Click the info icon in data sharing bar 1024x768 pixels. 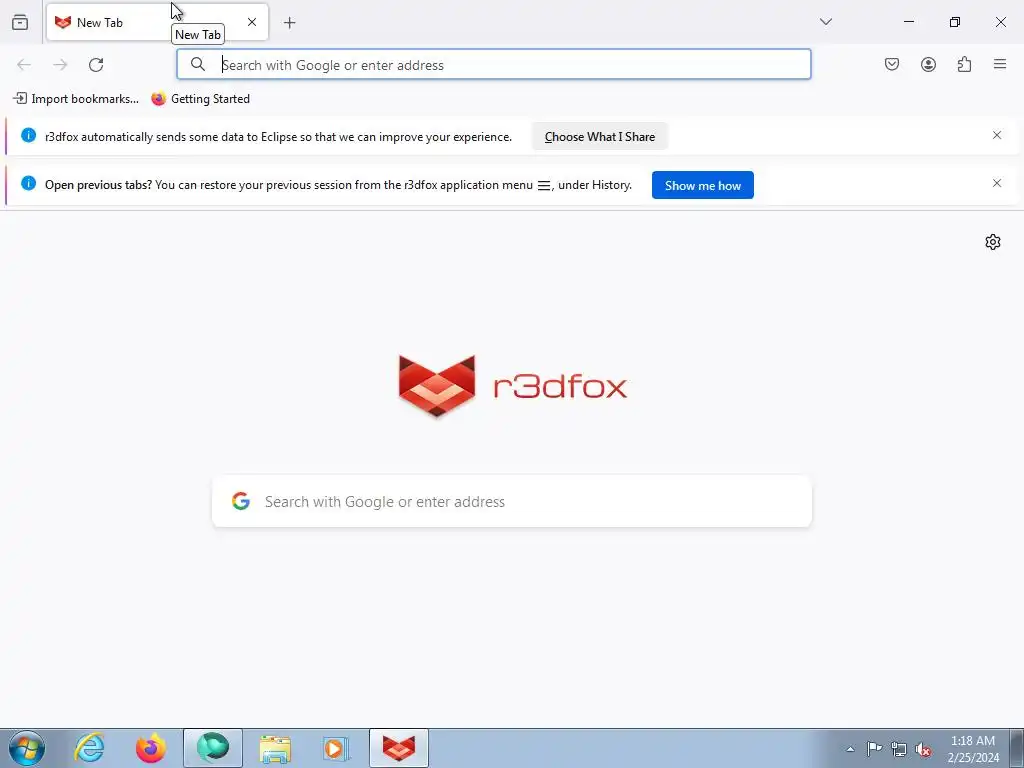(x=28, y=135)
